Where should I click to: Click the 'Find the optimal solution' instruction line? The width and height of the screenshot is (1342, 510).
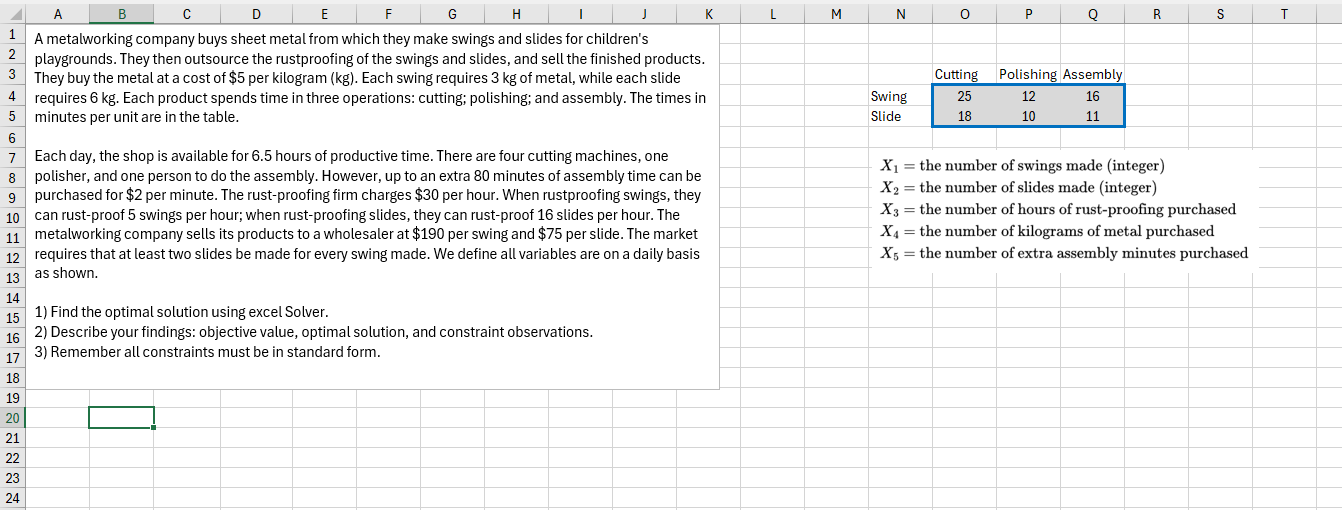(x=181, y=312)
